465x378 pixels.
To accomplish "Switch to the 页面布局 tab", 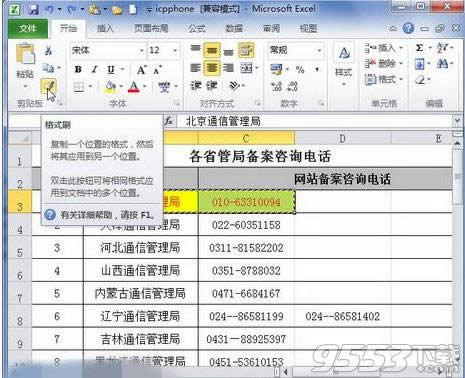I will (151, 28).
